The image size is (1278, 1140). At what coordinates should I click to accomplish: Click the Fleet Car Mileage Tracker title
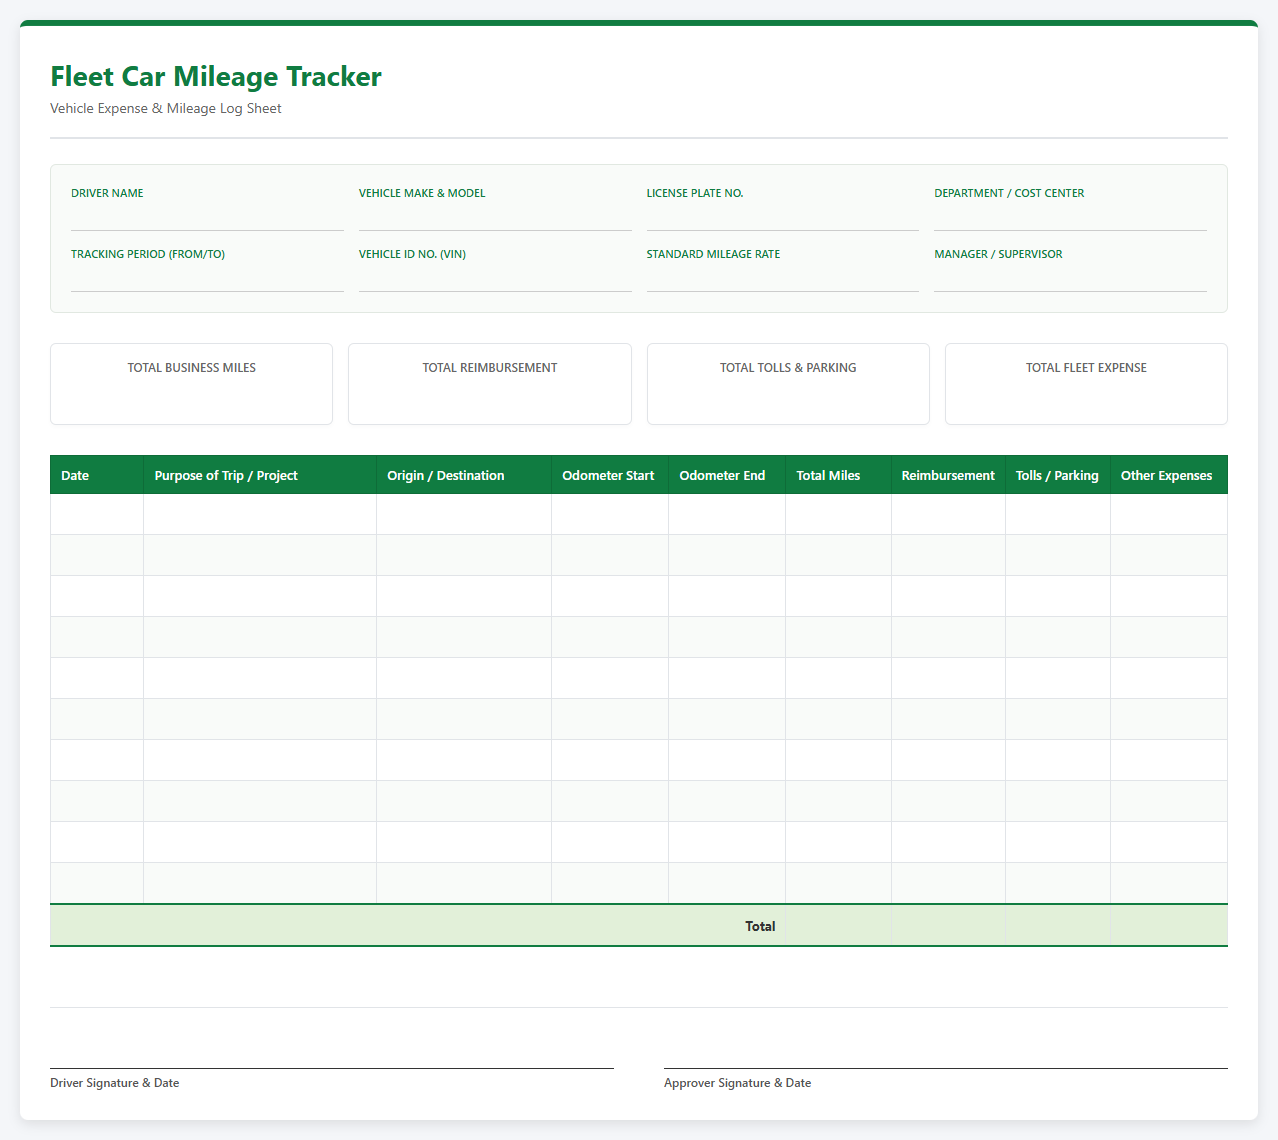click(x=216, y=77)
